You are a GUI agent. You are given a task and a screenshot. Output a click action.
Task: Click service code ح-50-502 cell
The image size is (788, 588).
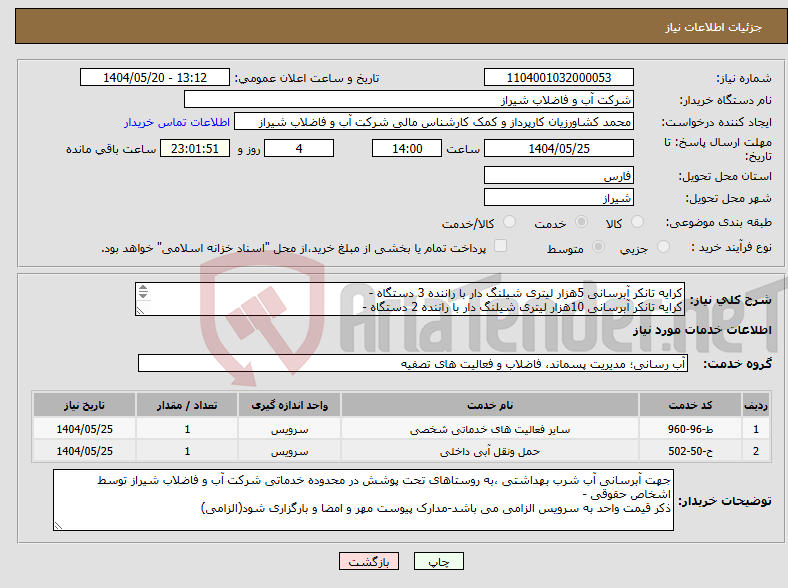tap(691, 451)
